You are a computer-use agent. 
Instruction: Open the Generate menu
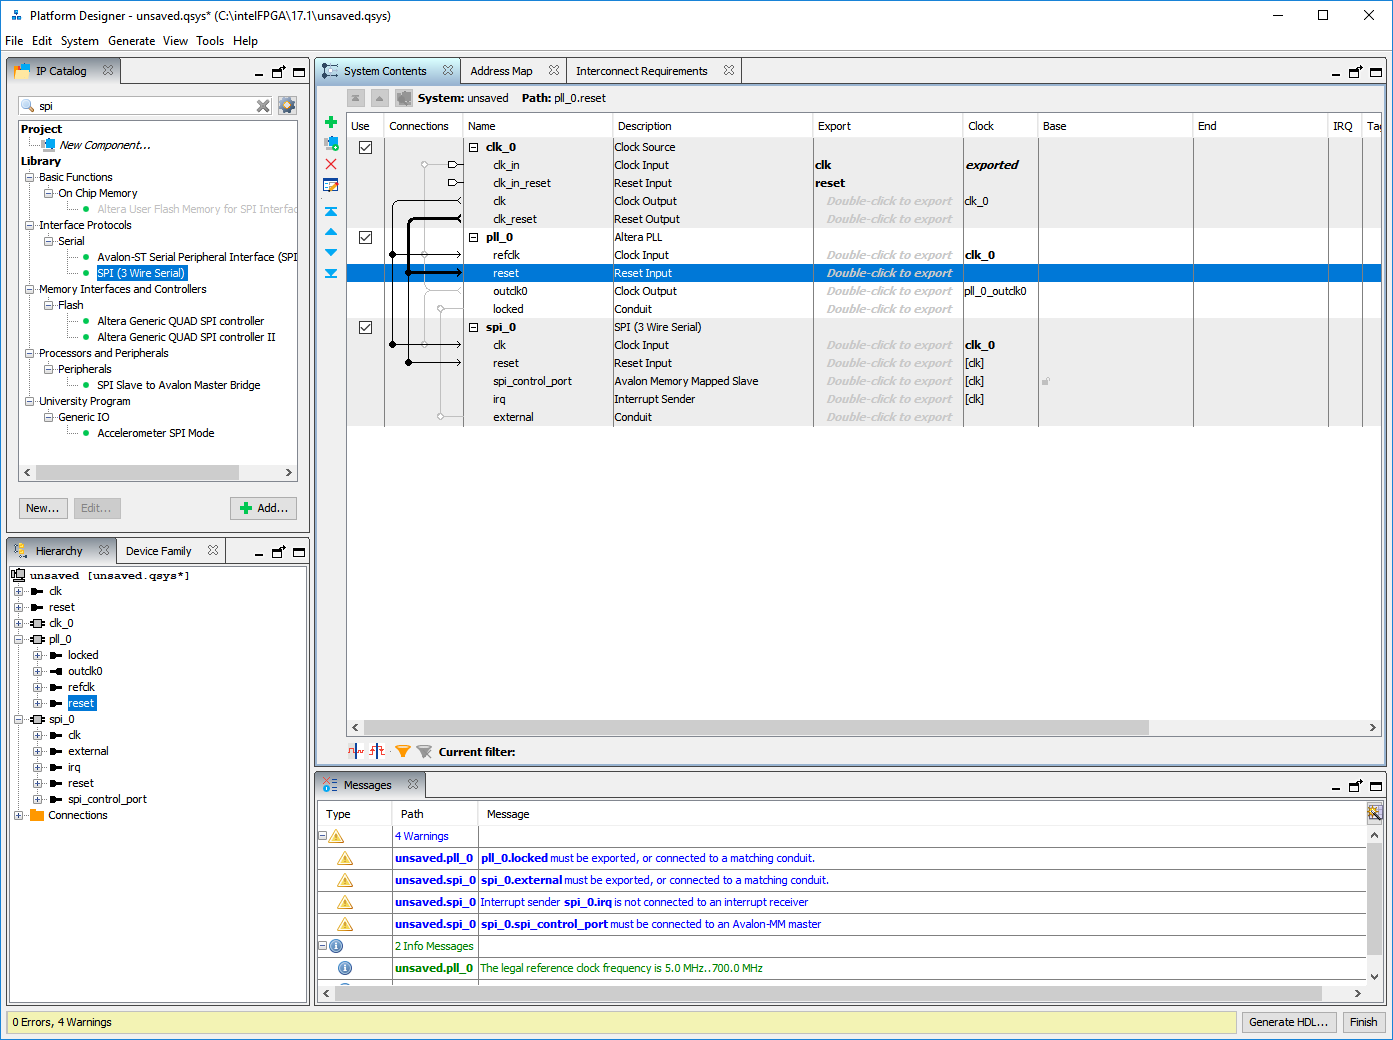point(131,41)
